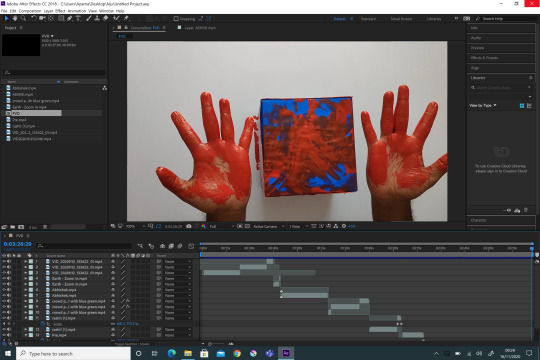Open the File menu
The width and height of the screenshot is (540, 360).
pos(4,11)
